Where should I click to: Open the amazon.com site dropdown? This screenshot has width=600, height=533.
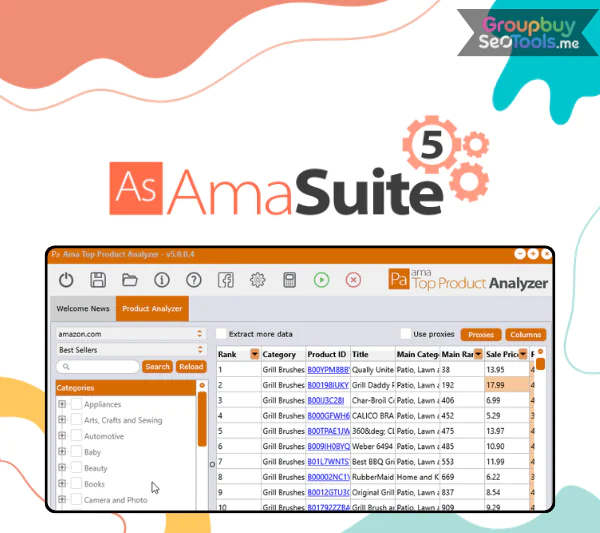pyautogui.click(x=131, y=334)
